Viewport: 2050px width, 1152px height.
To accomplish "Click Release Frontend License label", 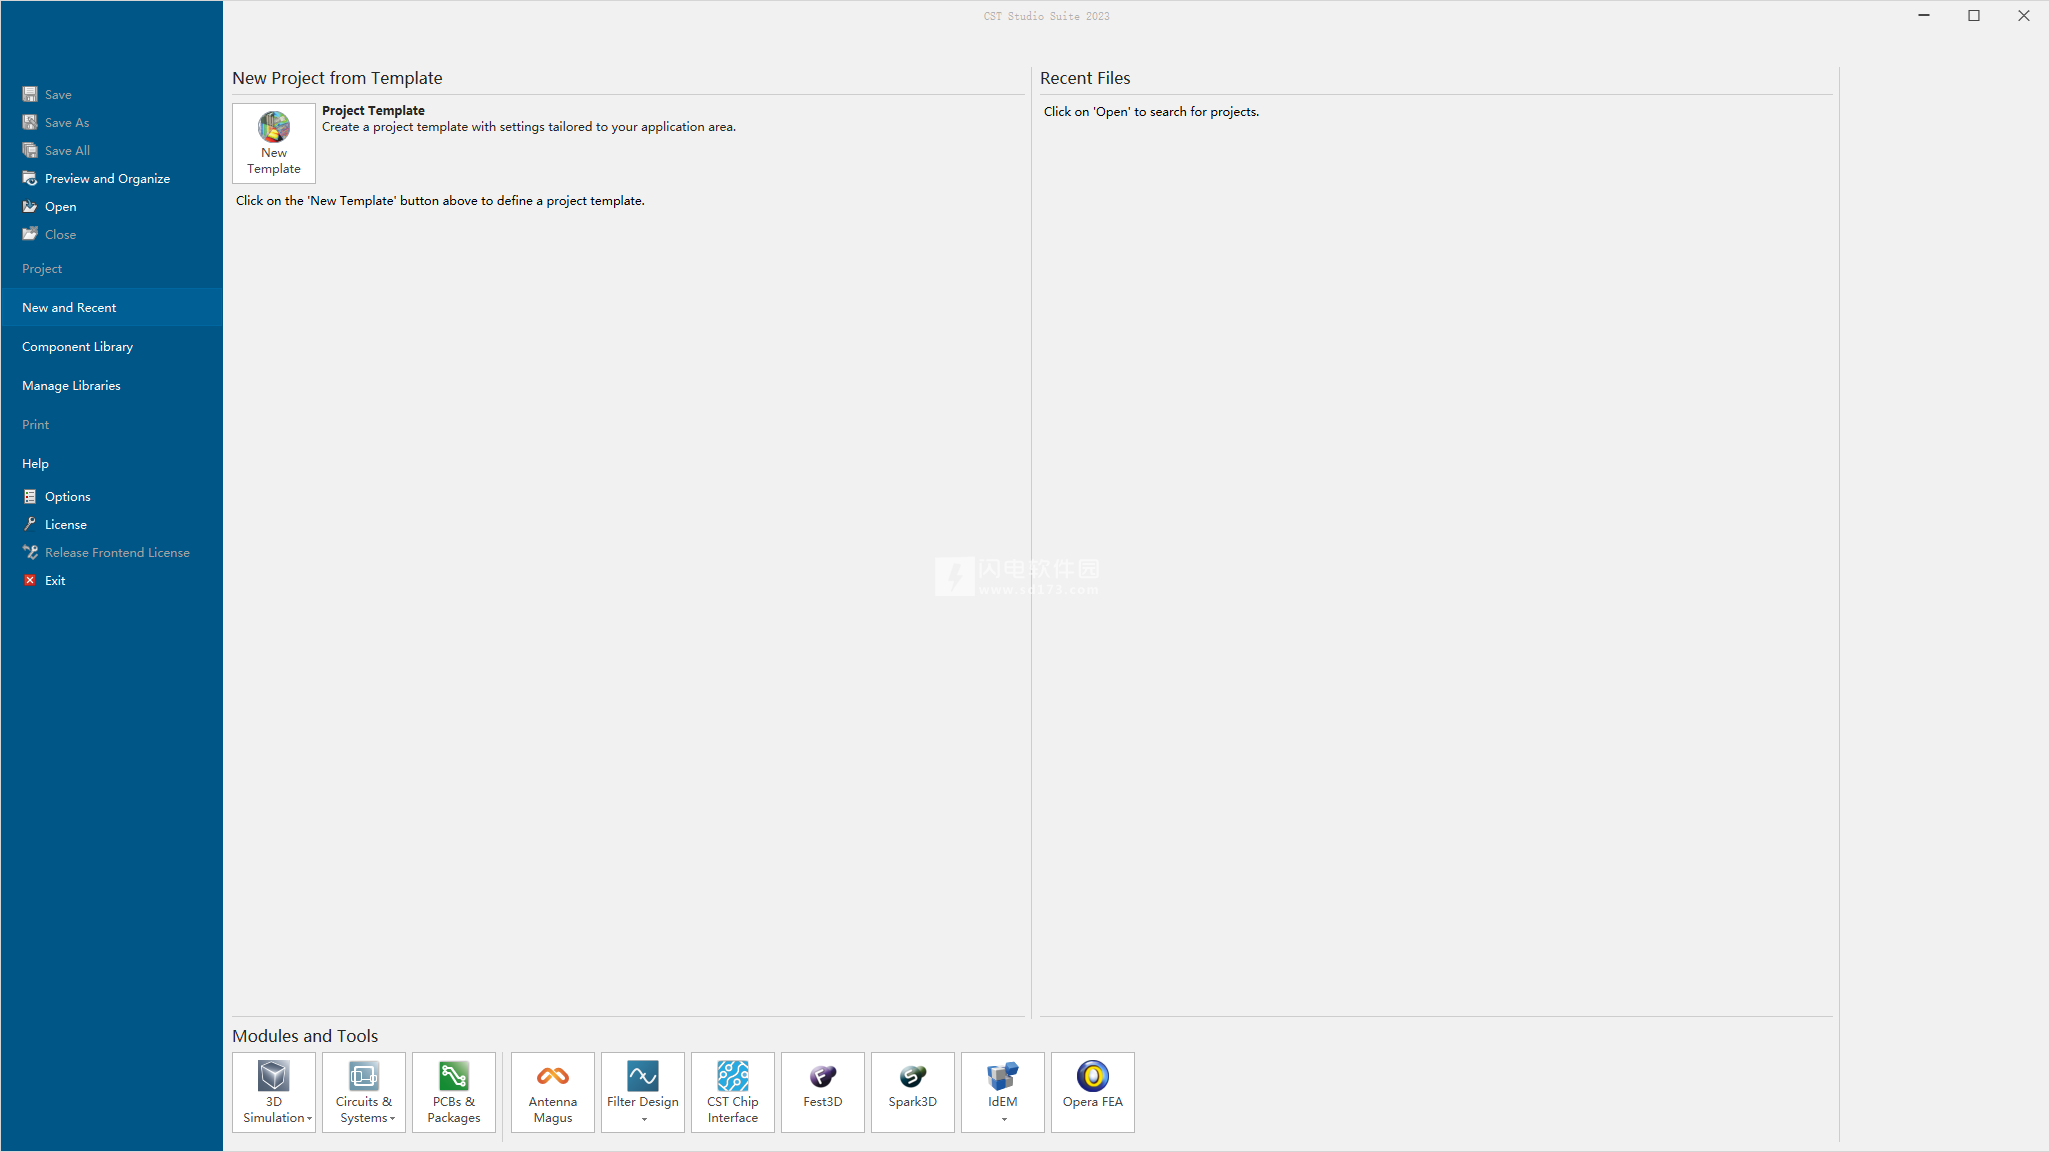I will (117, 552).
